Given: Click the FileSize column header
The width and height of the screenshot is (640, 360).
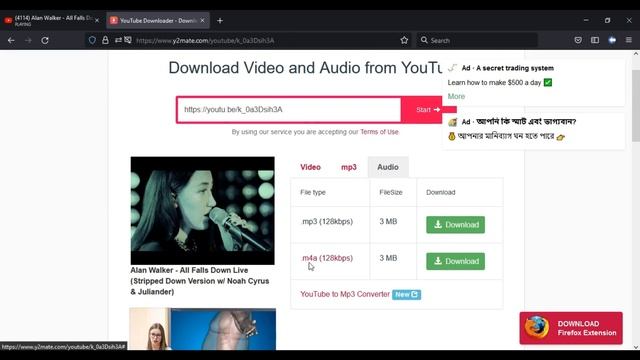Looking at the screenshot, I should (x=391, y=192).
